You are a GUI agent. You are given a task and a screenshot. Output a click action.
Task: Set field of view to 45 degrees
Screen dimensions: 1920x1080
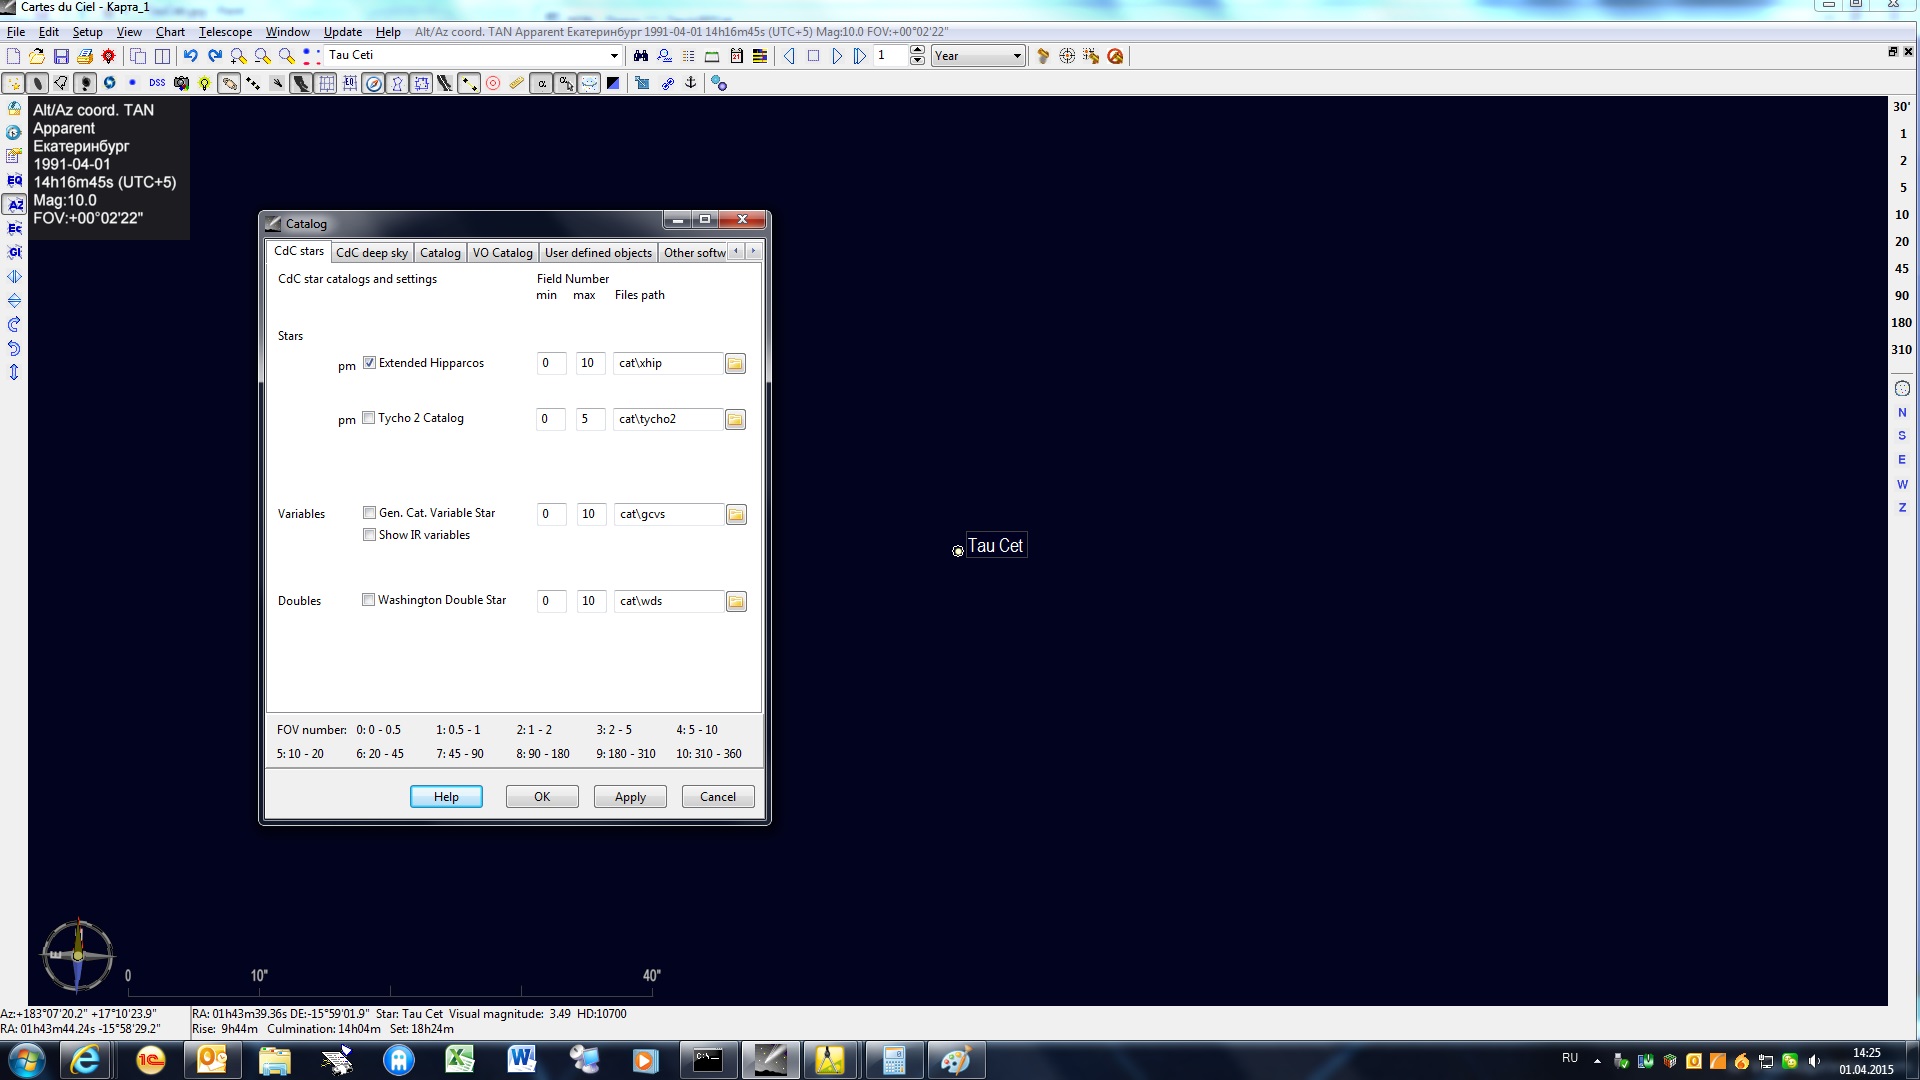[1901, 269]
